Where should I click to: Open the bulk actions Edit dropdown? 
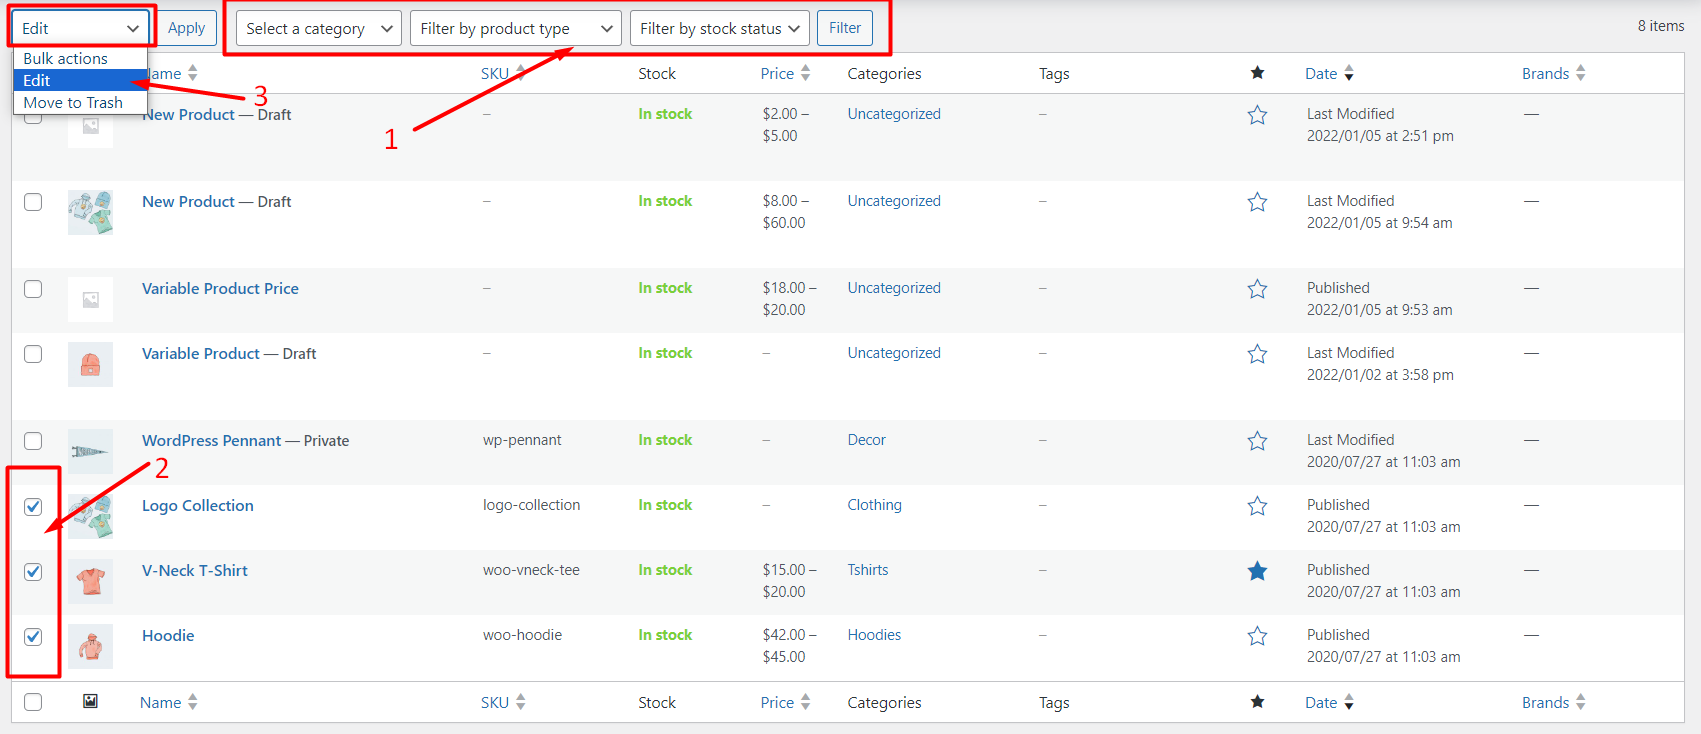click(x=80, y=28)
